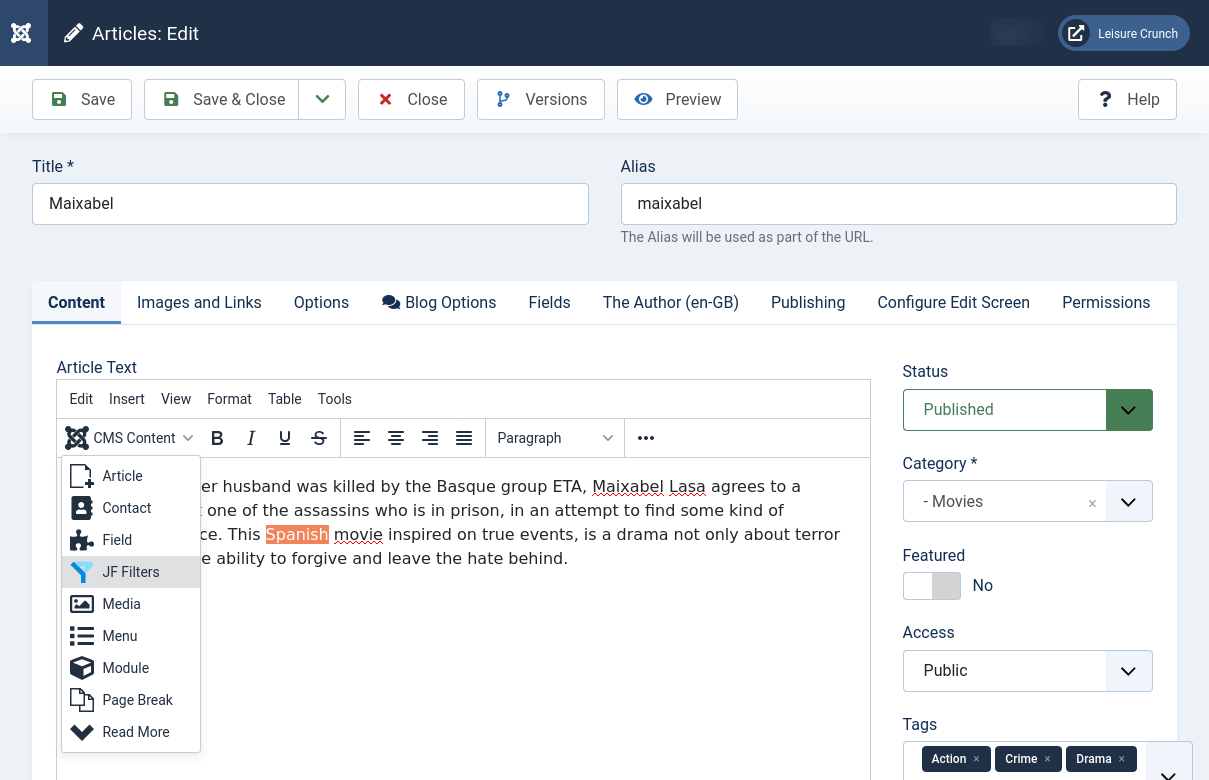This screenshot has width=1209, height=780.
Task: Apply strikethrough formatting
Action: (x=319, y=438)
